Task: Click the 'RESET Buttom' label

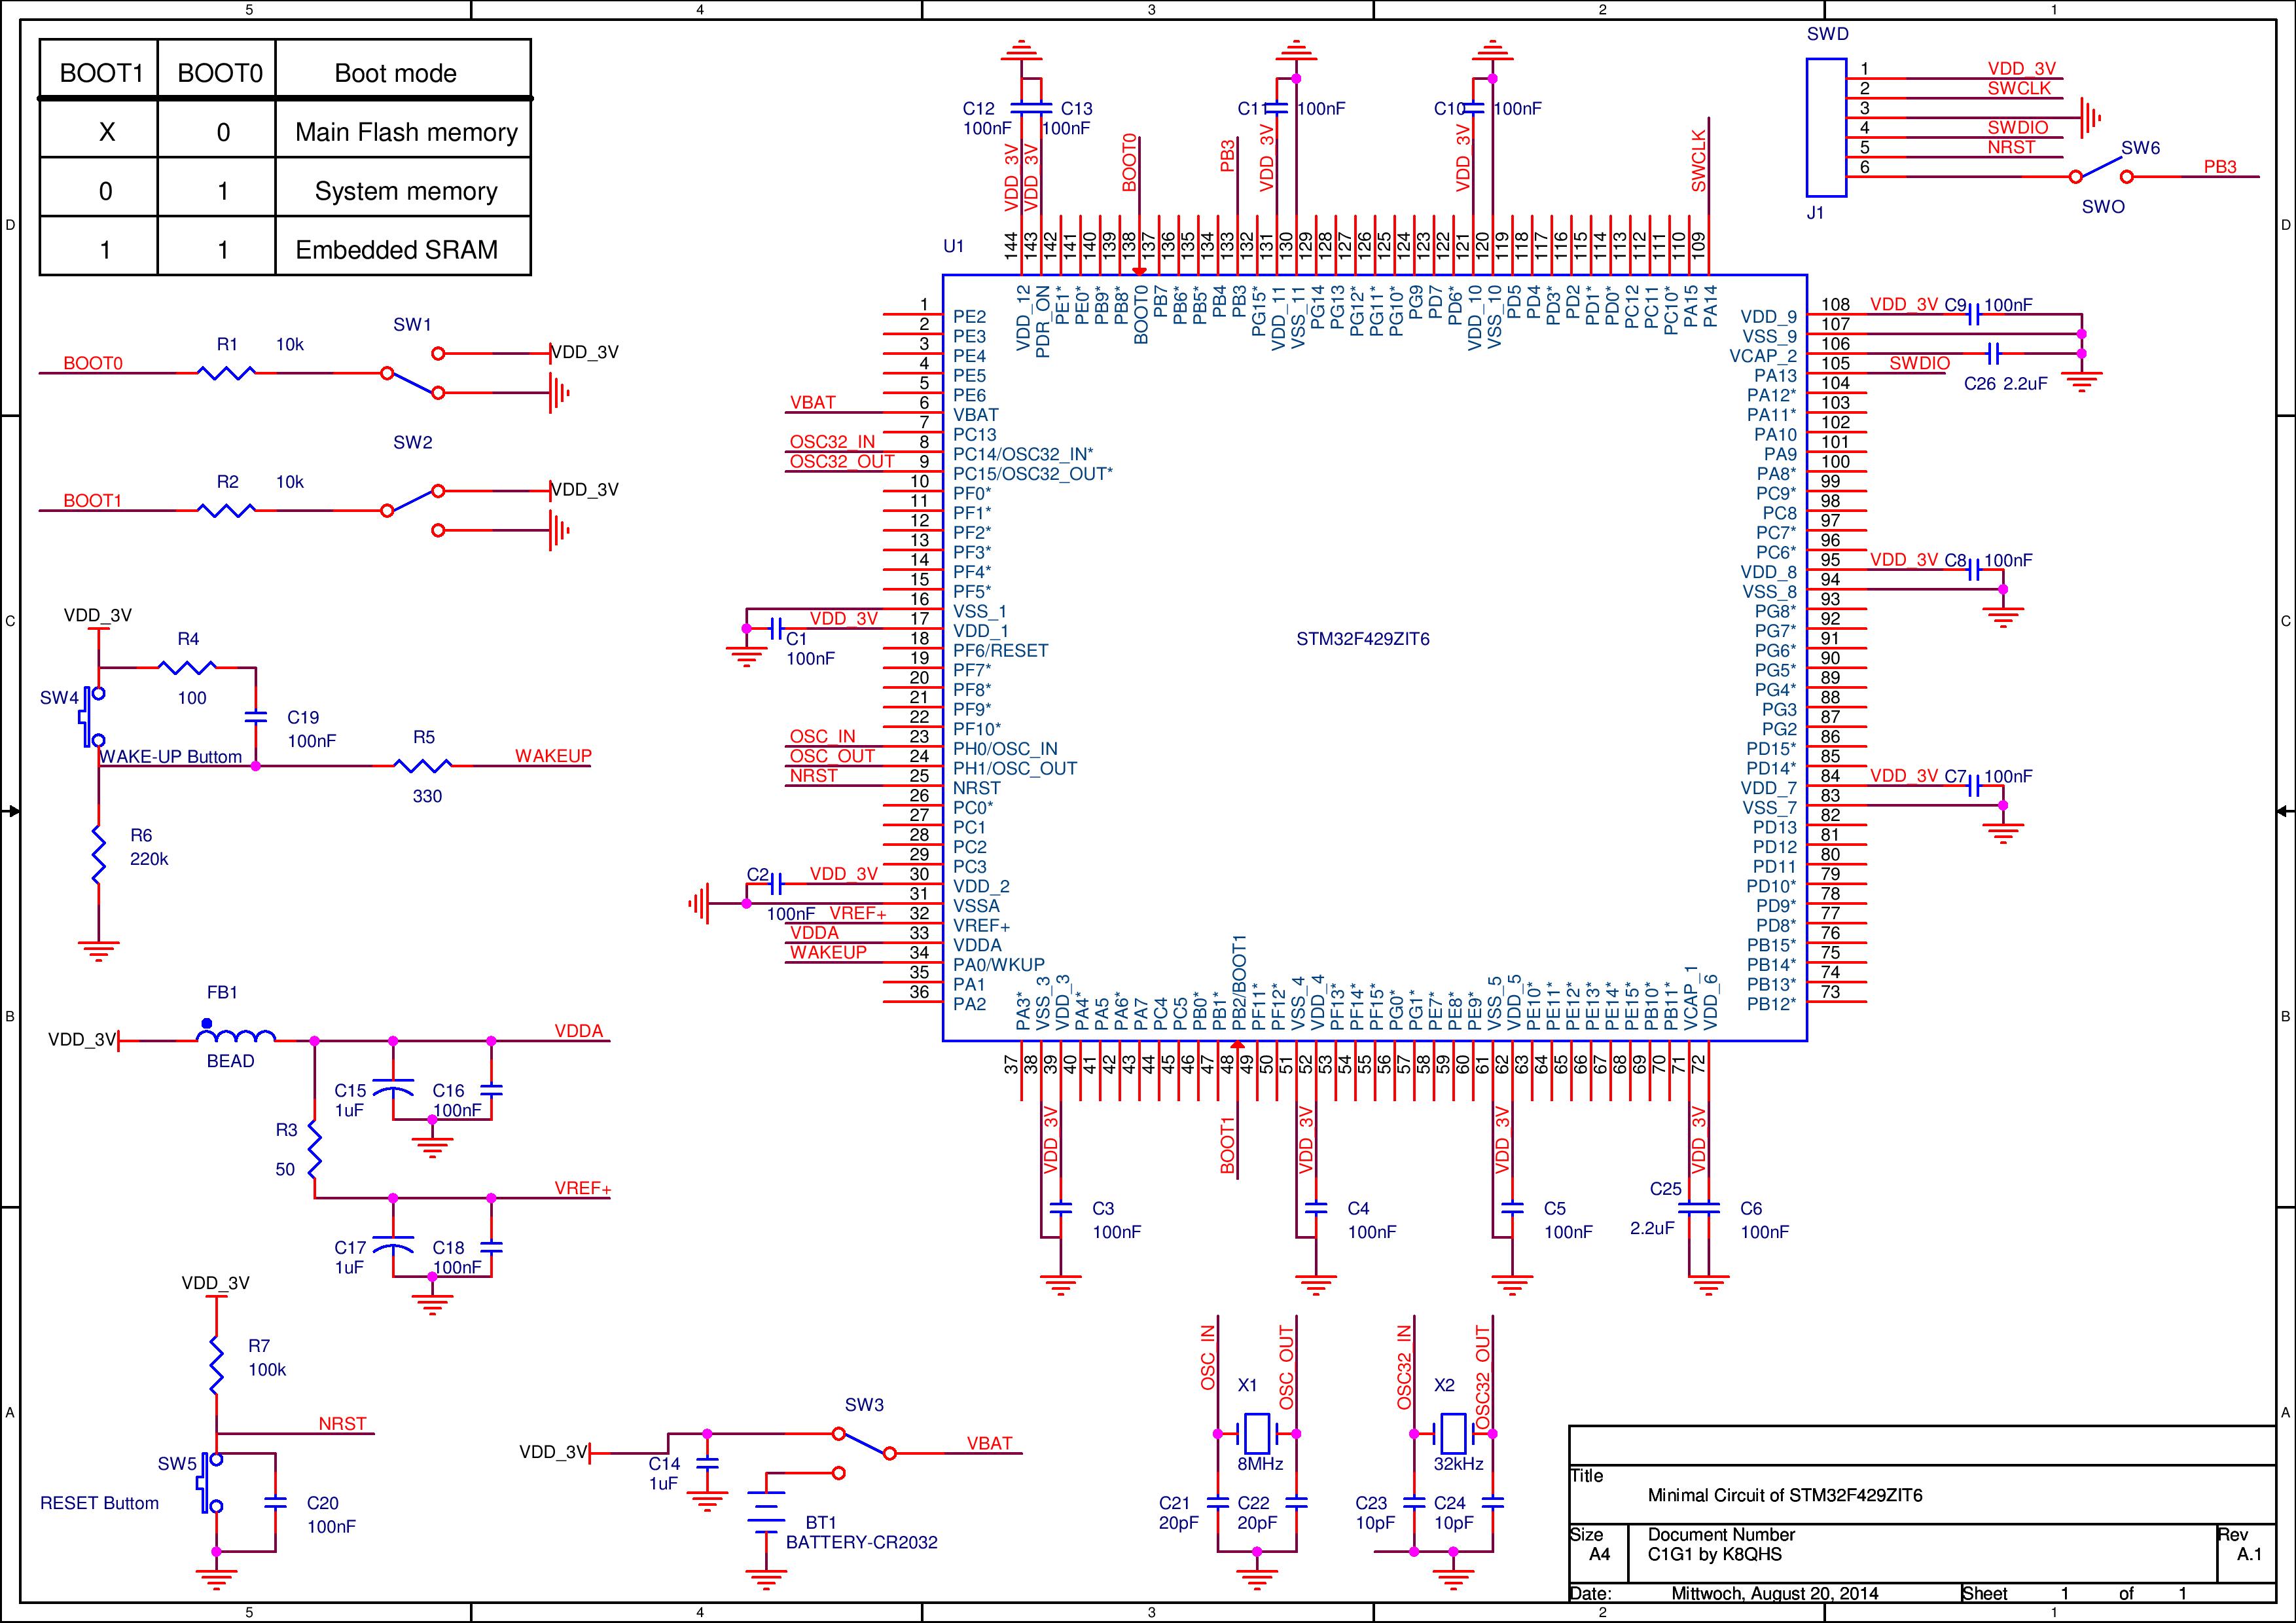Action: (x=99, y=1503)
